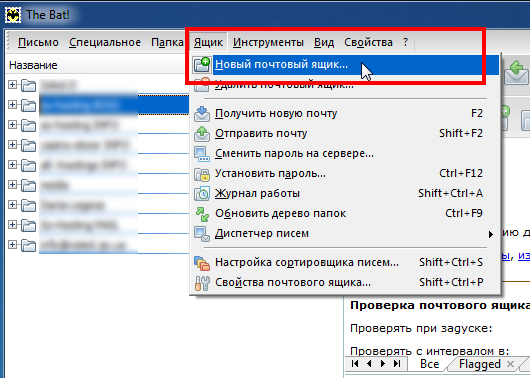
Task: Expand the sixth mailbox tree node
Action: pos(12,184)
